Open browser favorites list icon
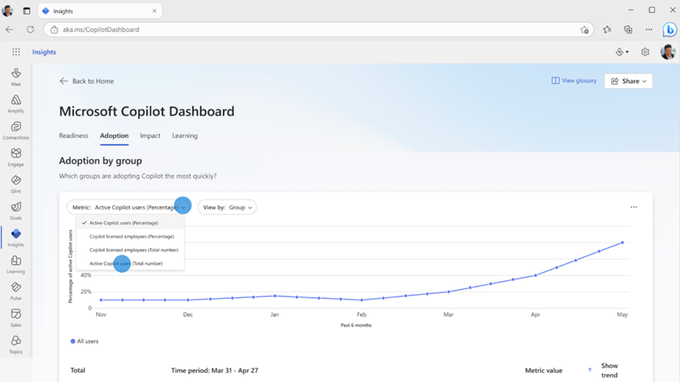Screen dimensions: 680x382 click(x=607, y=29)
